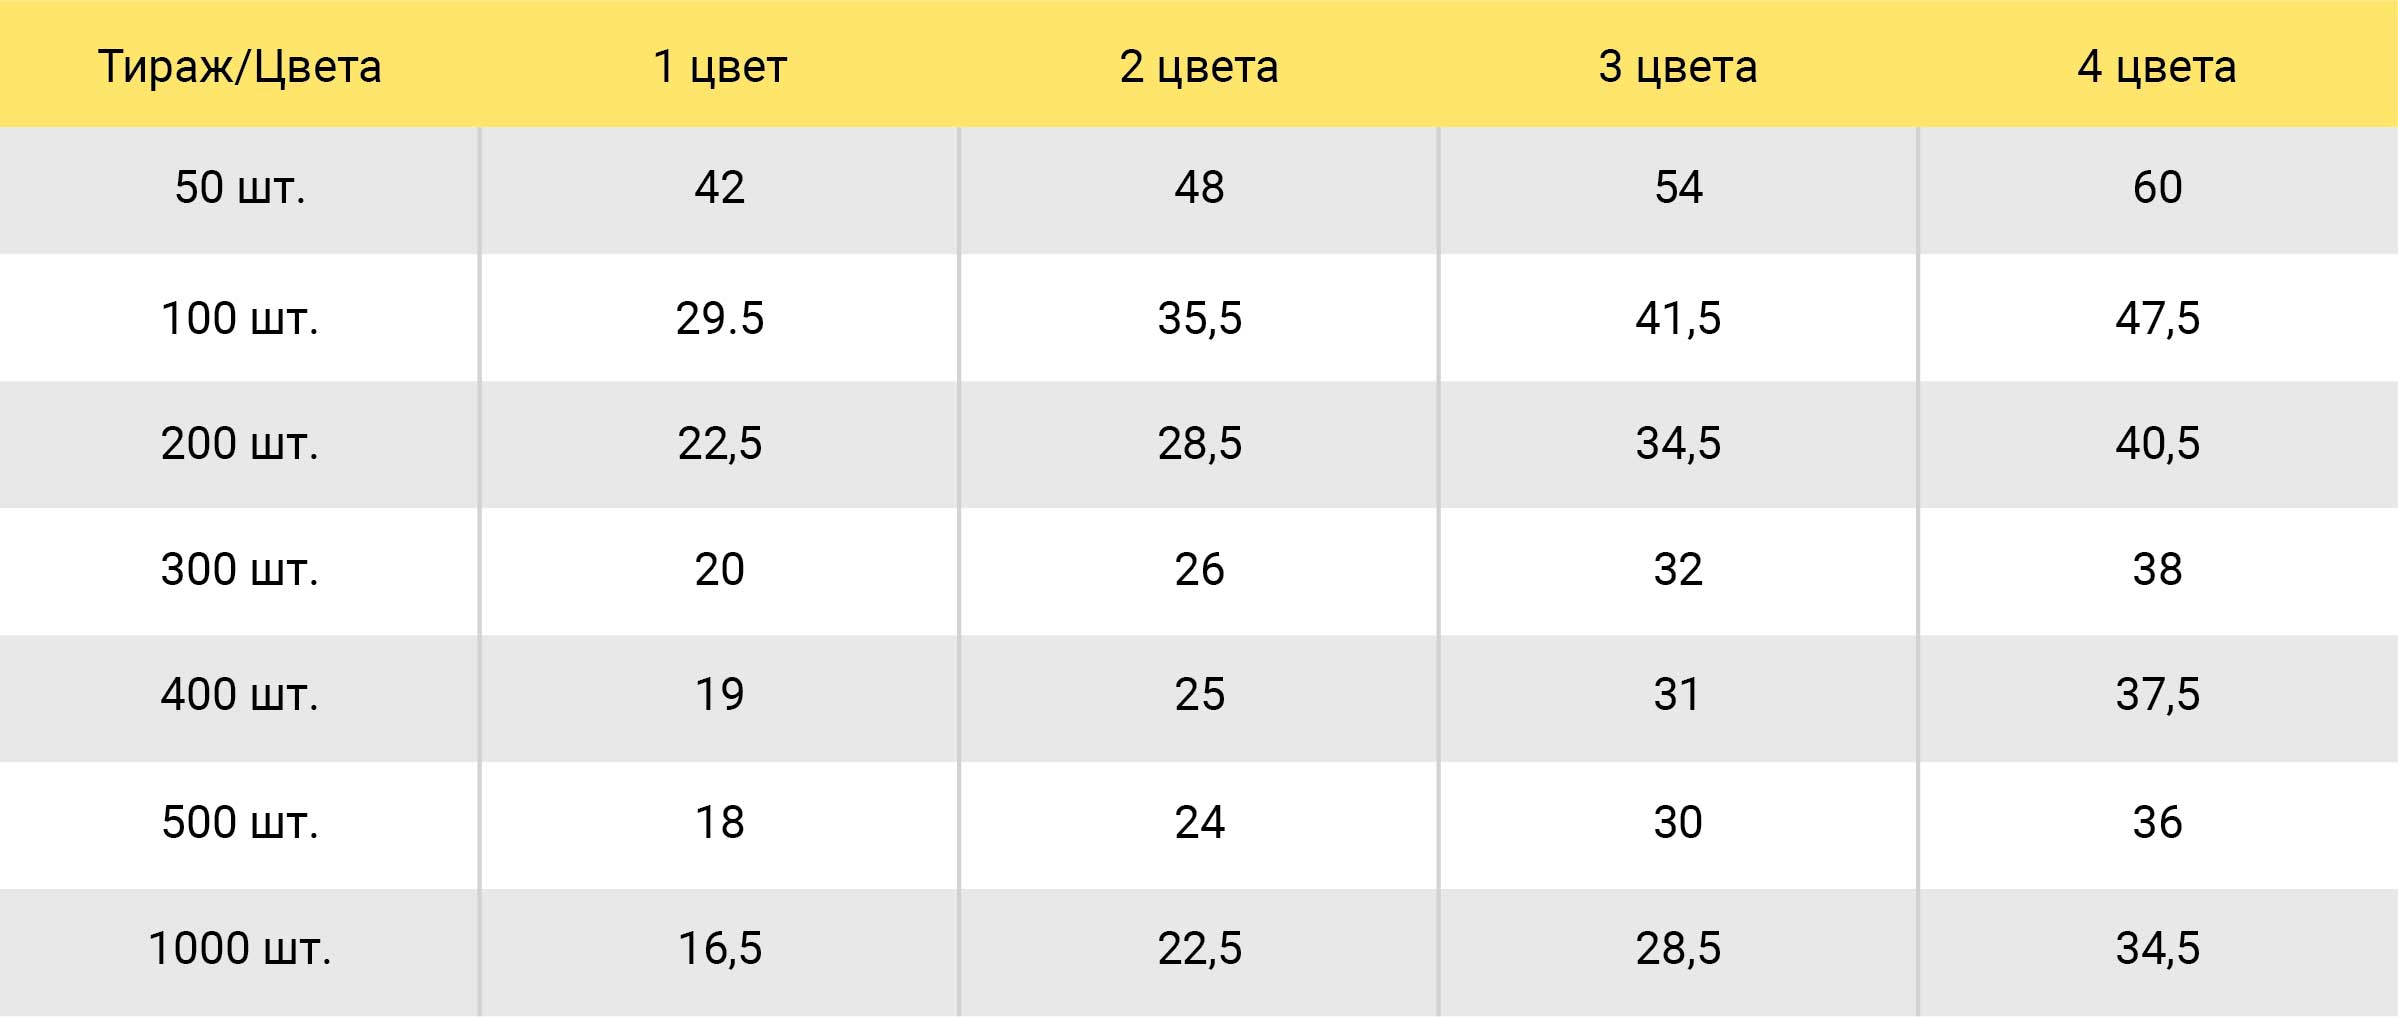The image size is (2398, 1017).
Task: Select the 50 шт. row label
Action: [x=240, y=187]
